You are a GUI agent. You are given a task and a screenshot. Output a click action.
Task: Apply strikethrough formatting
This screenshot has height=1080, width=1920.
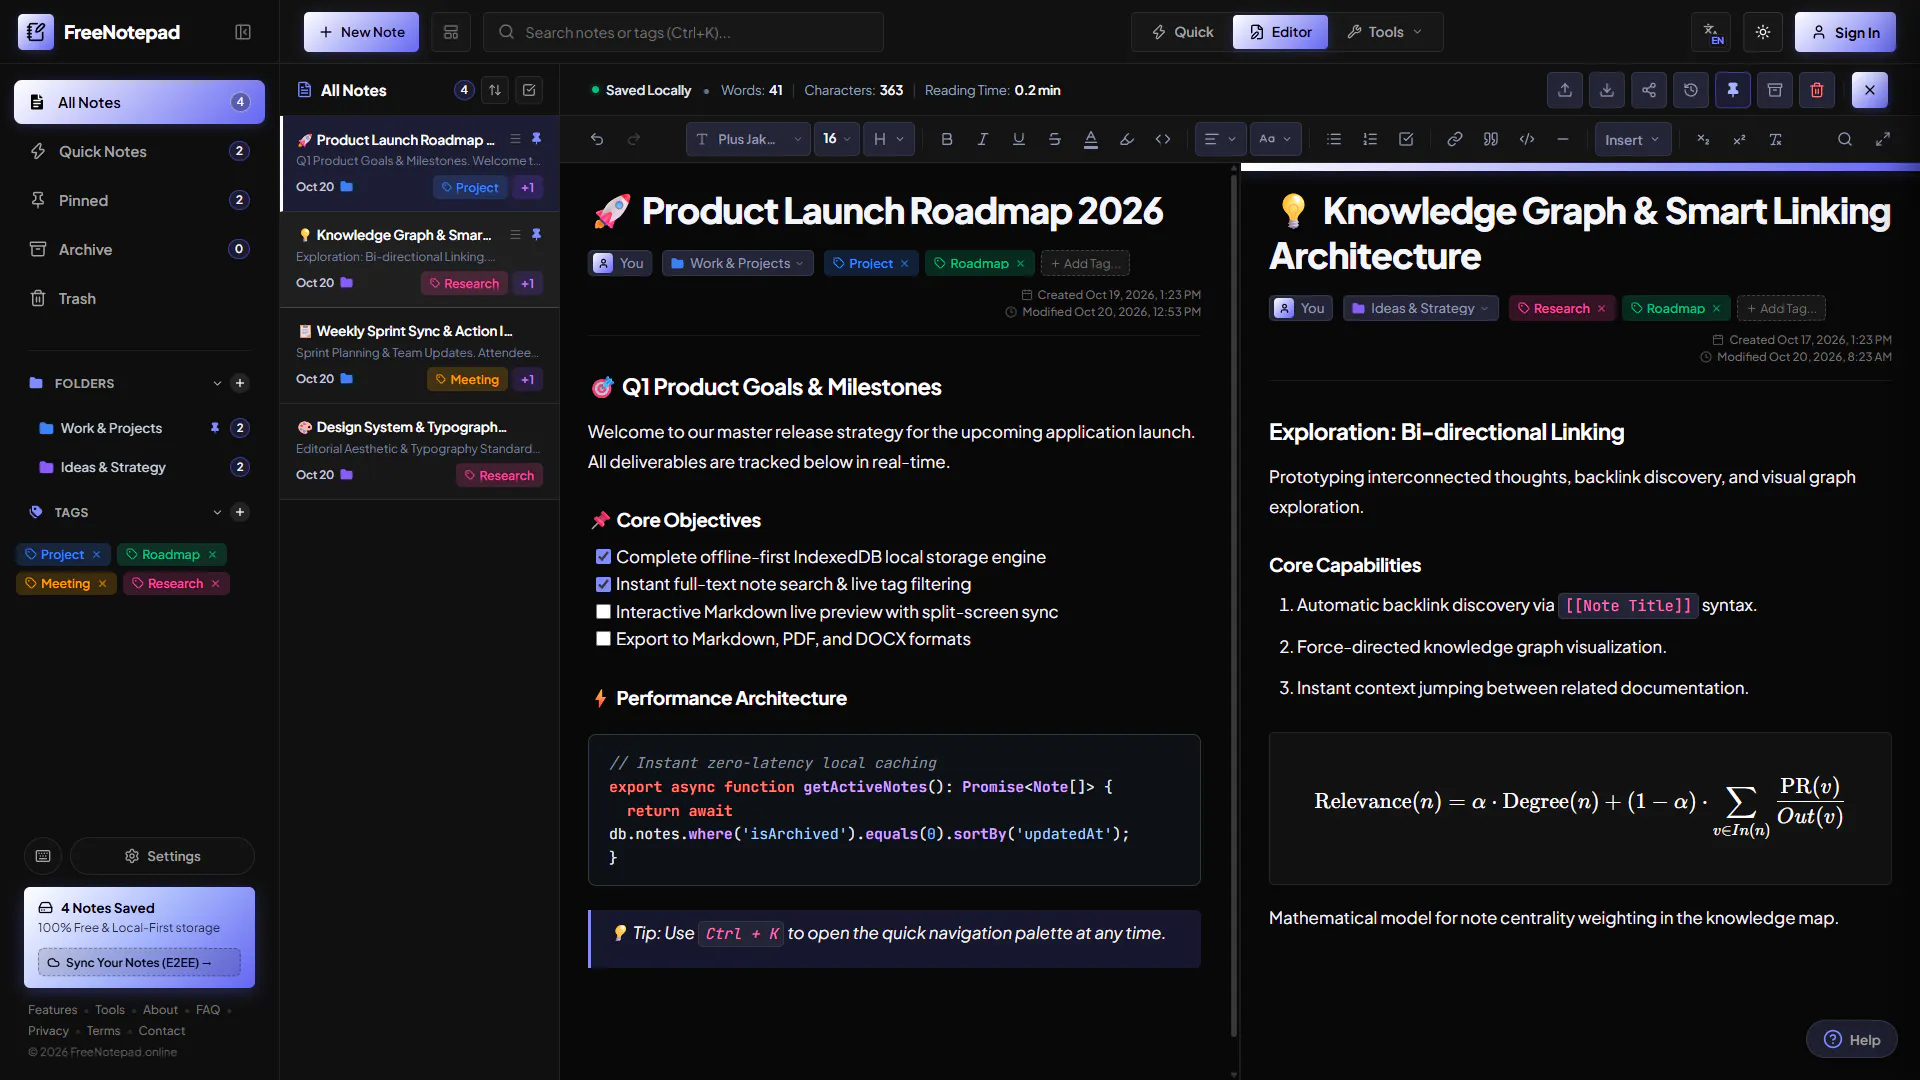point(1054,140)
